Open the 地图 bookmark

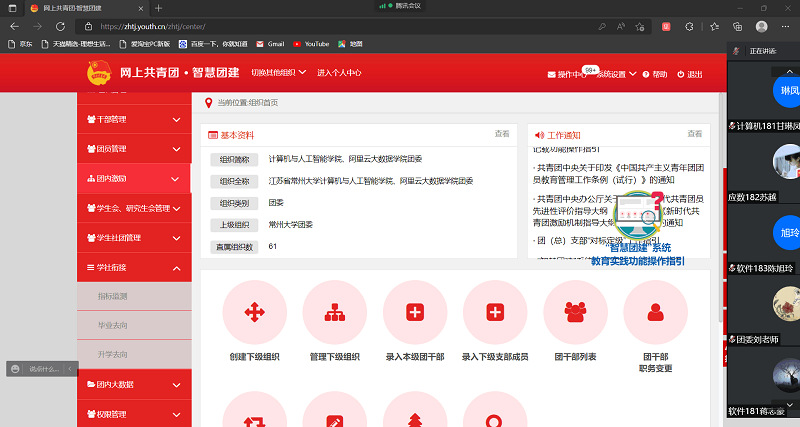click(350, 44)
